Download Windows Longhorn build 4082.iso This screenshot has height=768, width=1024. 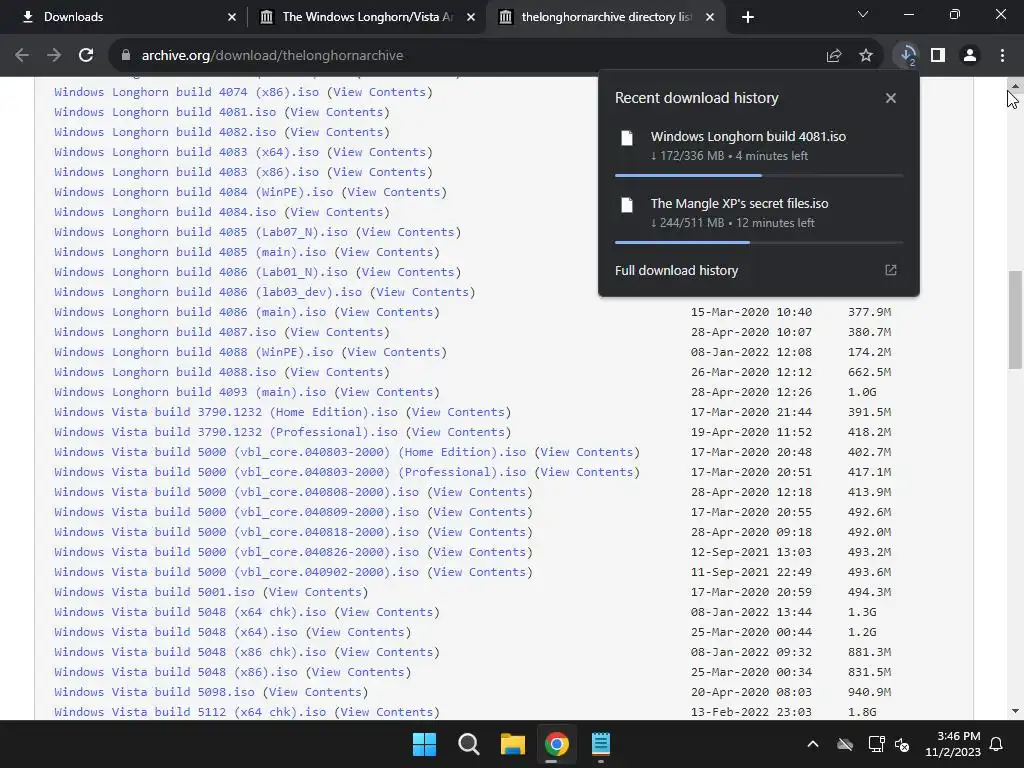click(165, 132)
